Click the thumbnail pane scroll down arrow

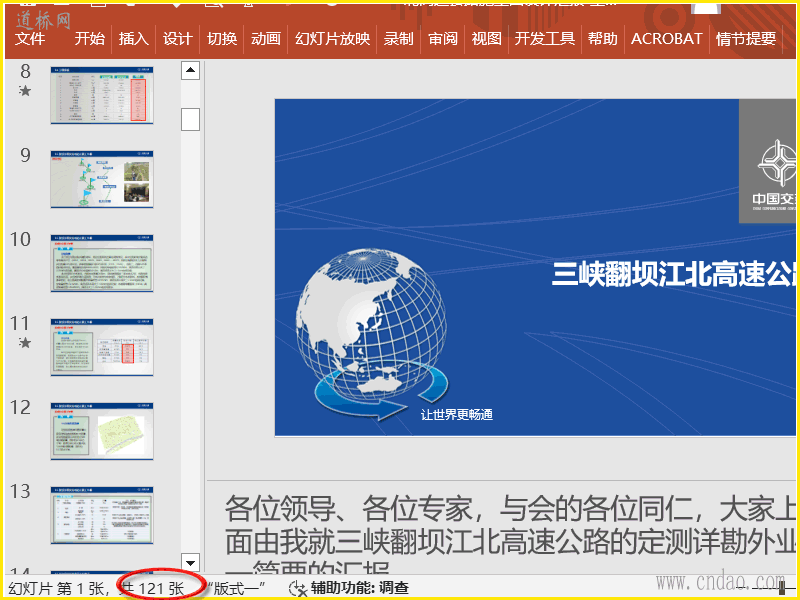point(190,563)
